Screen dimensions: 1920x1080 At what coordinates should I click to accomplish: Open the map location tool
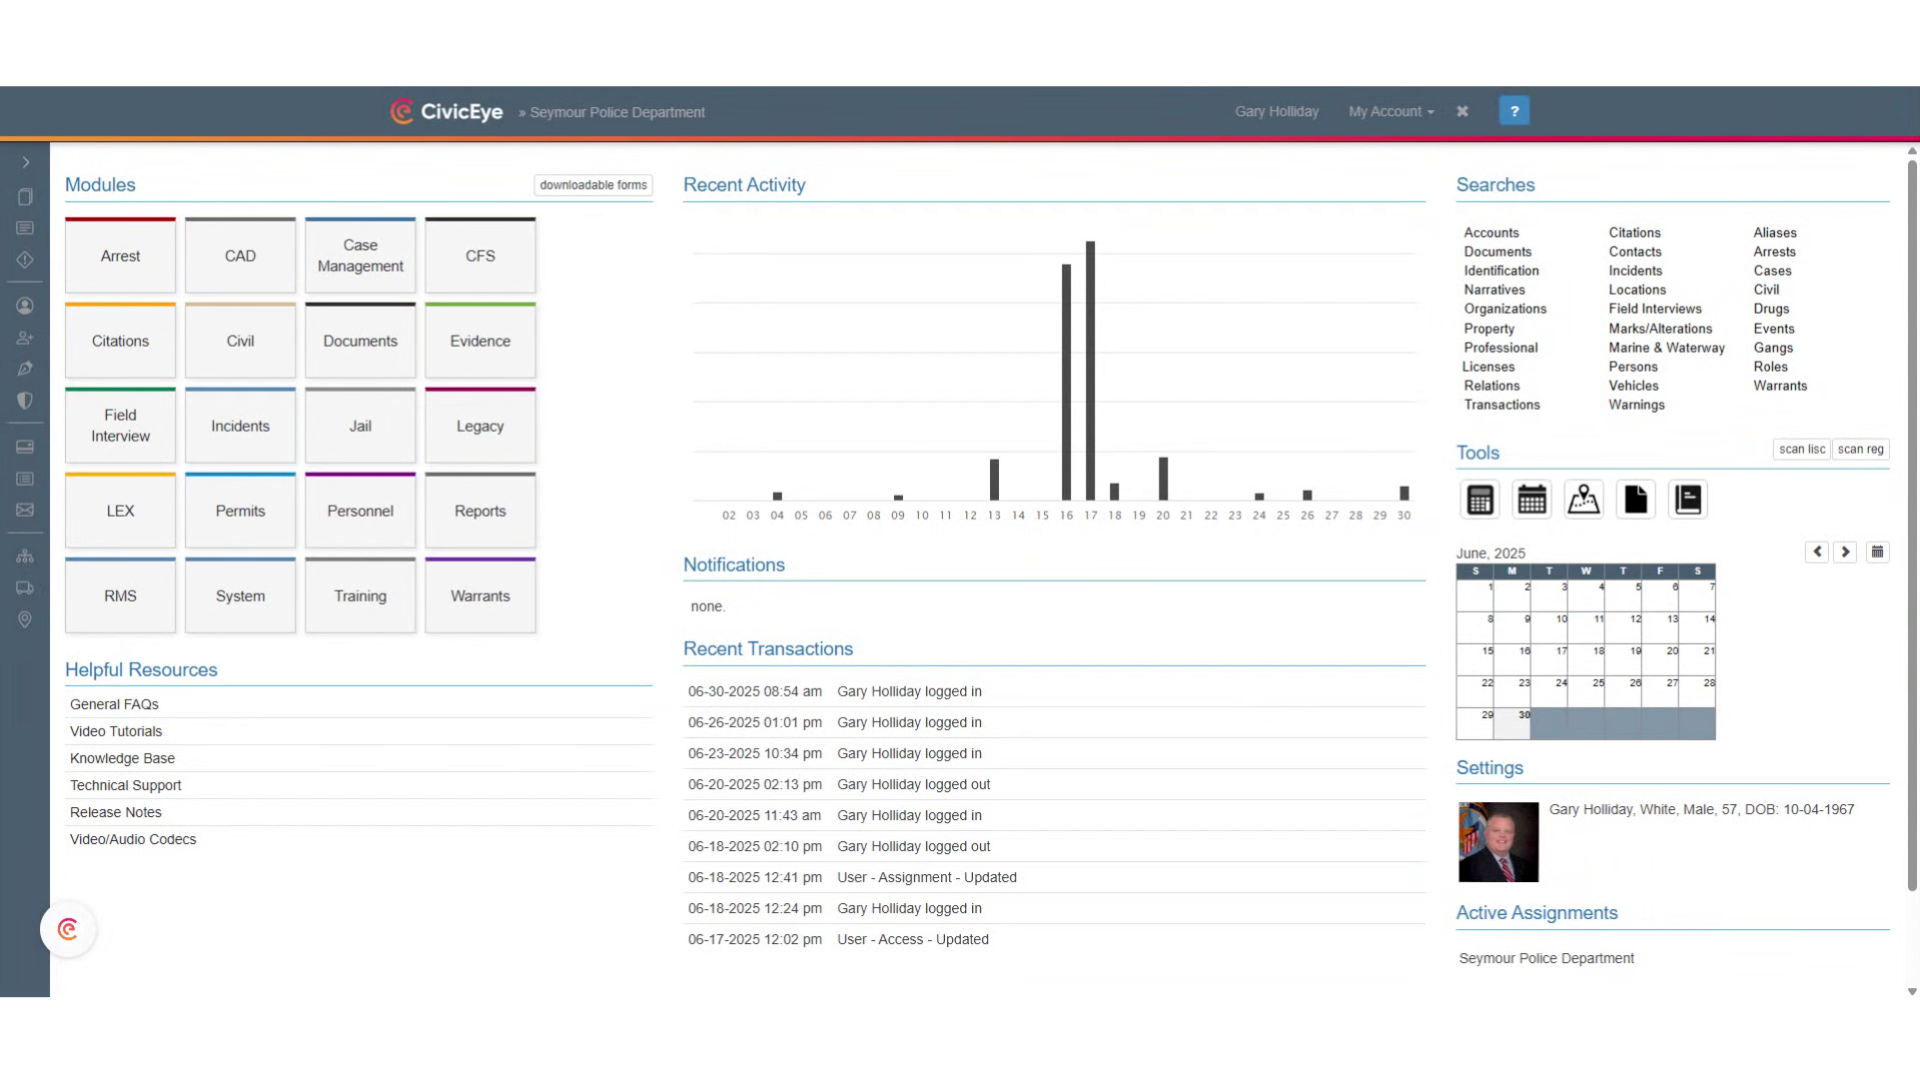coord(1584,499)
